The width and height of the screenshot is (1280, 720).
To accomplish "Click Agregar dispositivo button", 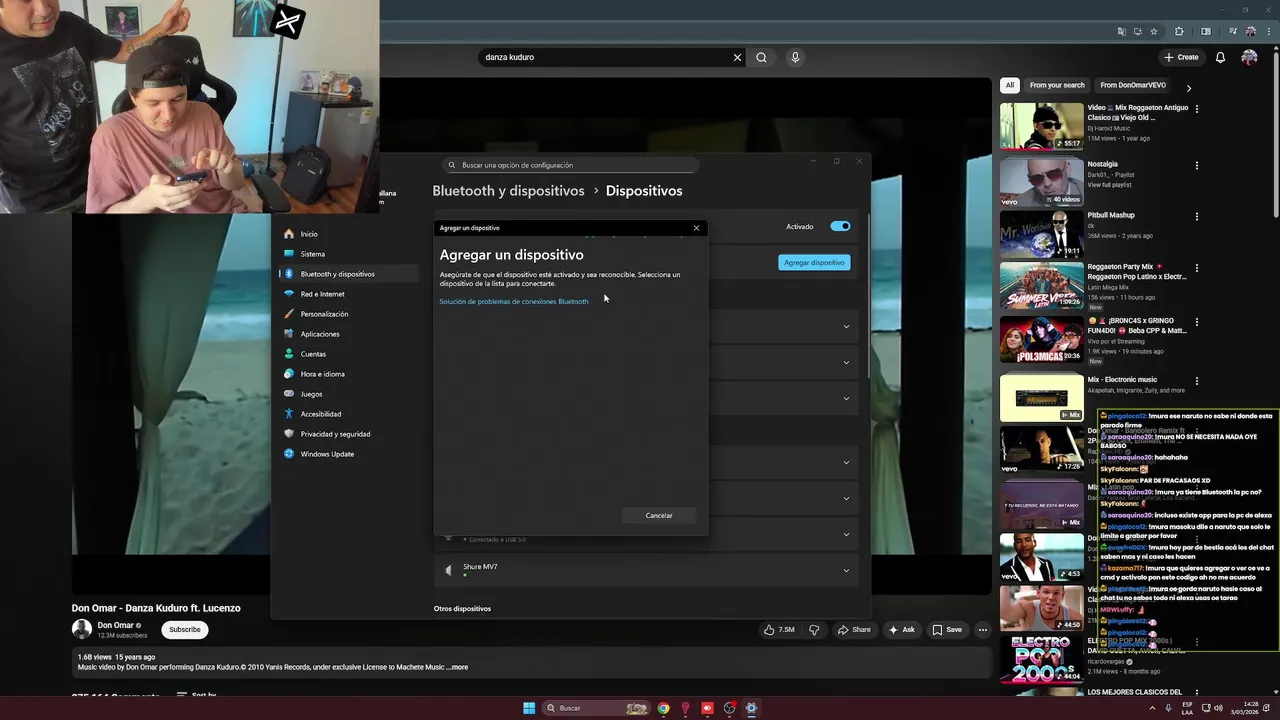I will point(814,262).
